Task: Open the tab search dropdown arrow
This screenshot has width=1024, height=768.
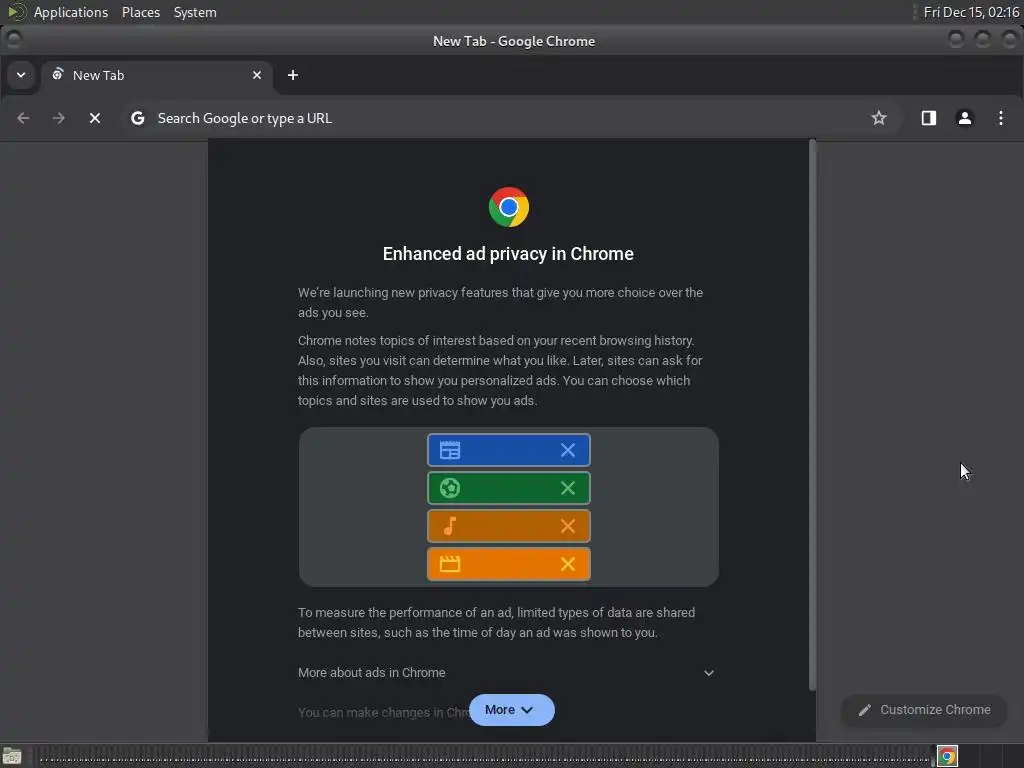Action: pyautogui.click(x=21, y=75)
